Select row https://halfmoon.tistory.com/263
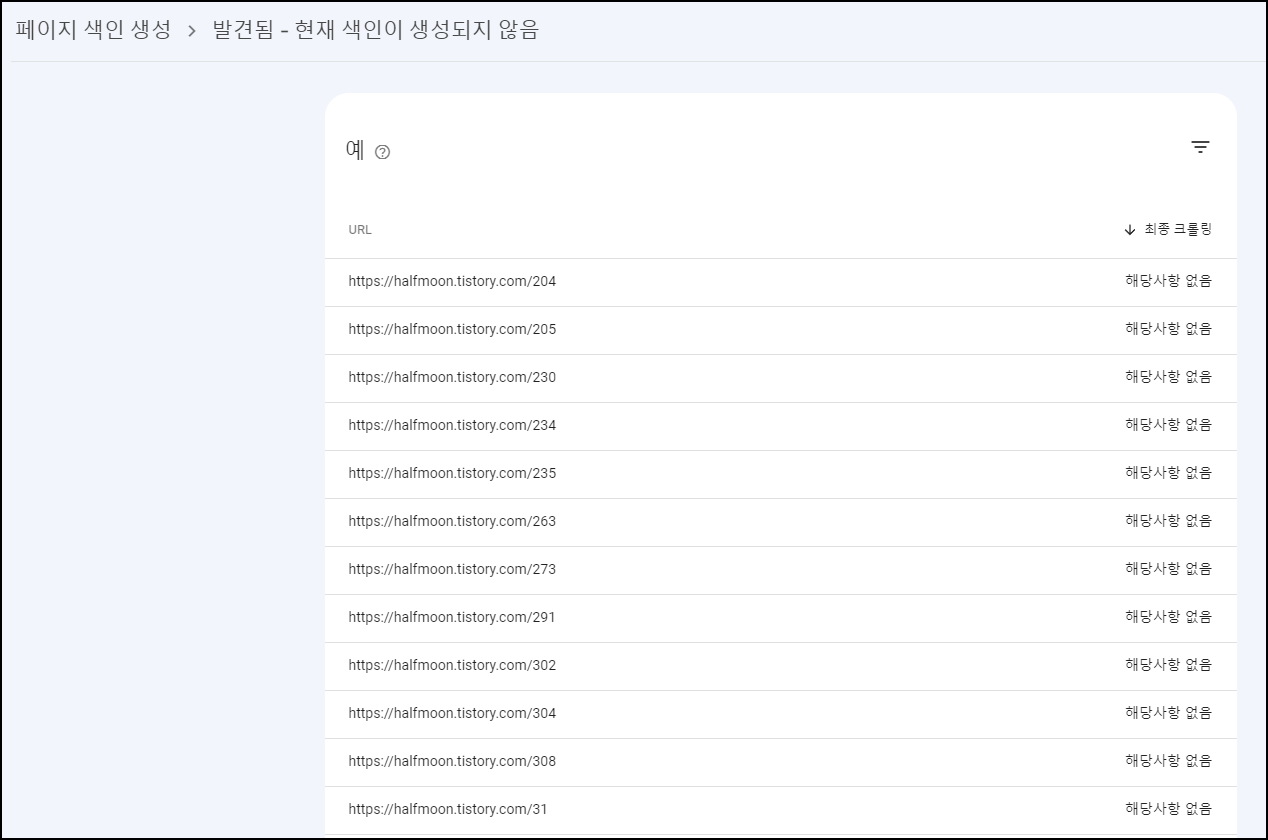This screenshot has height=840, width=1268. point(780,522)
